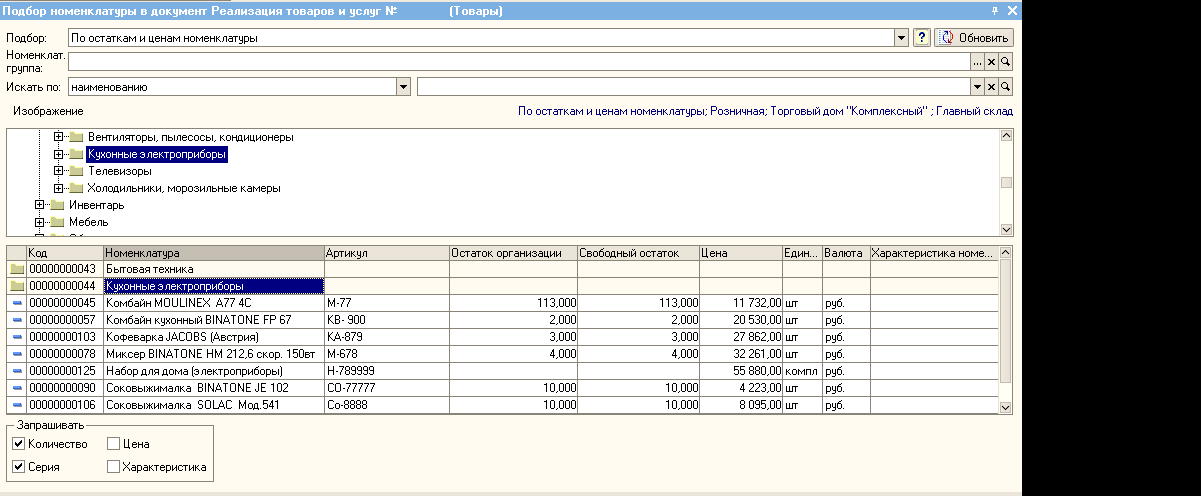The width and height of the screenshot is (1201, 496).
Task: Select Холодильники, морозильные камеры folder
Action: click(184, 188)
